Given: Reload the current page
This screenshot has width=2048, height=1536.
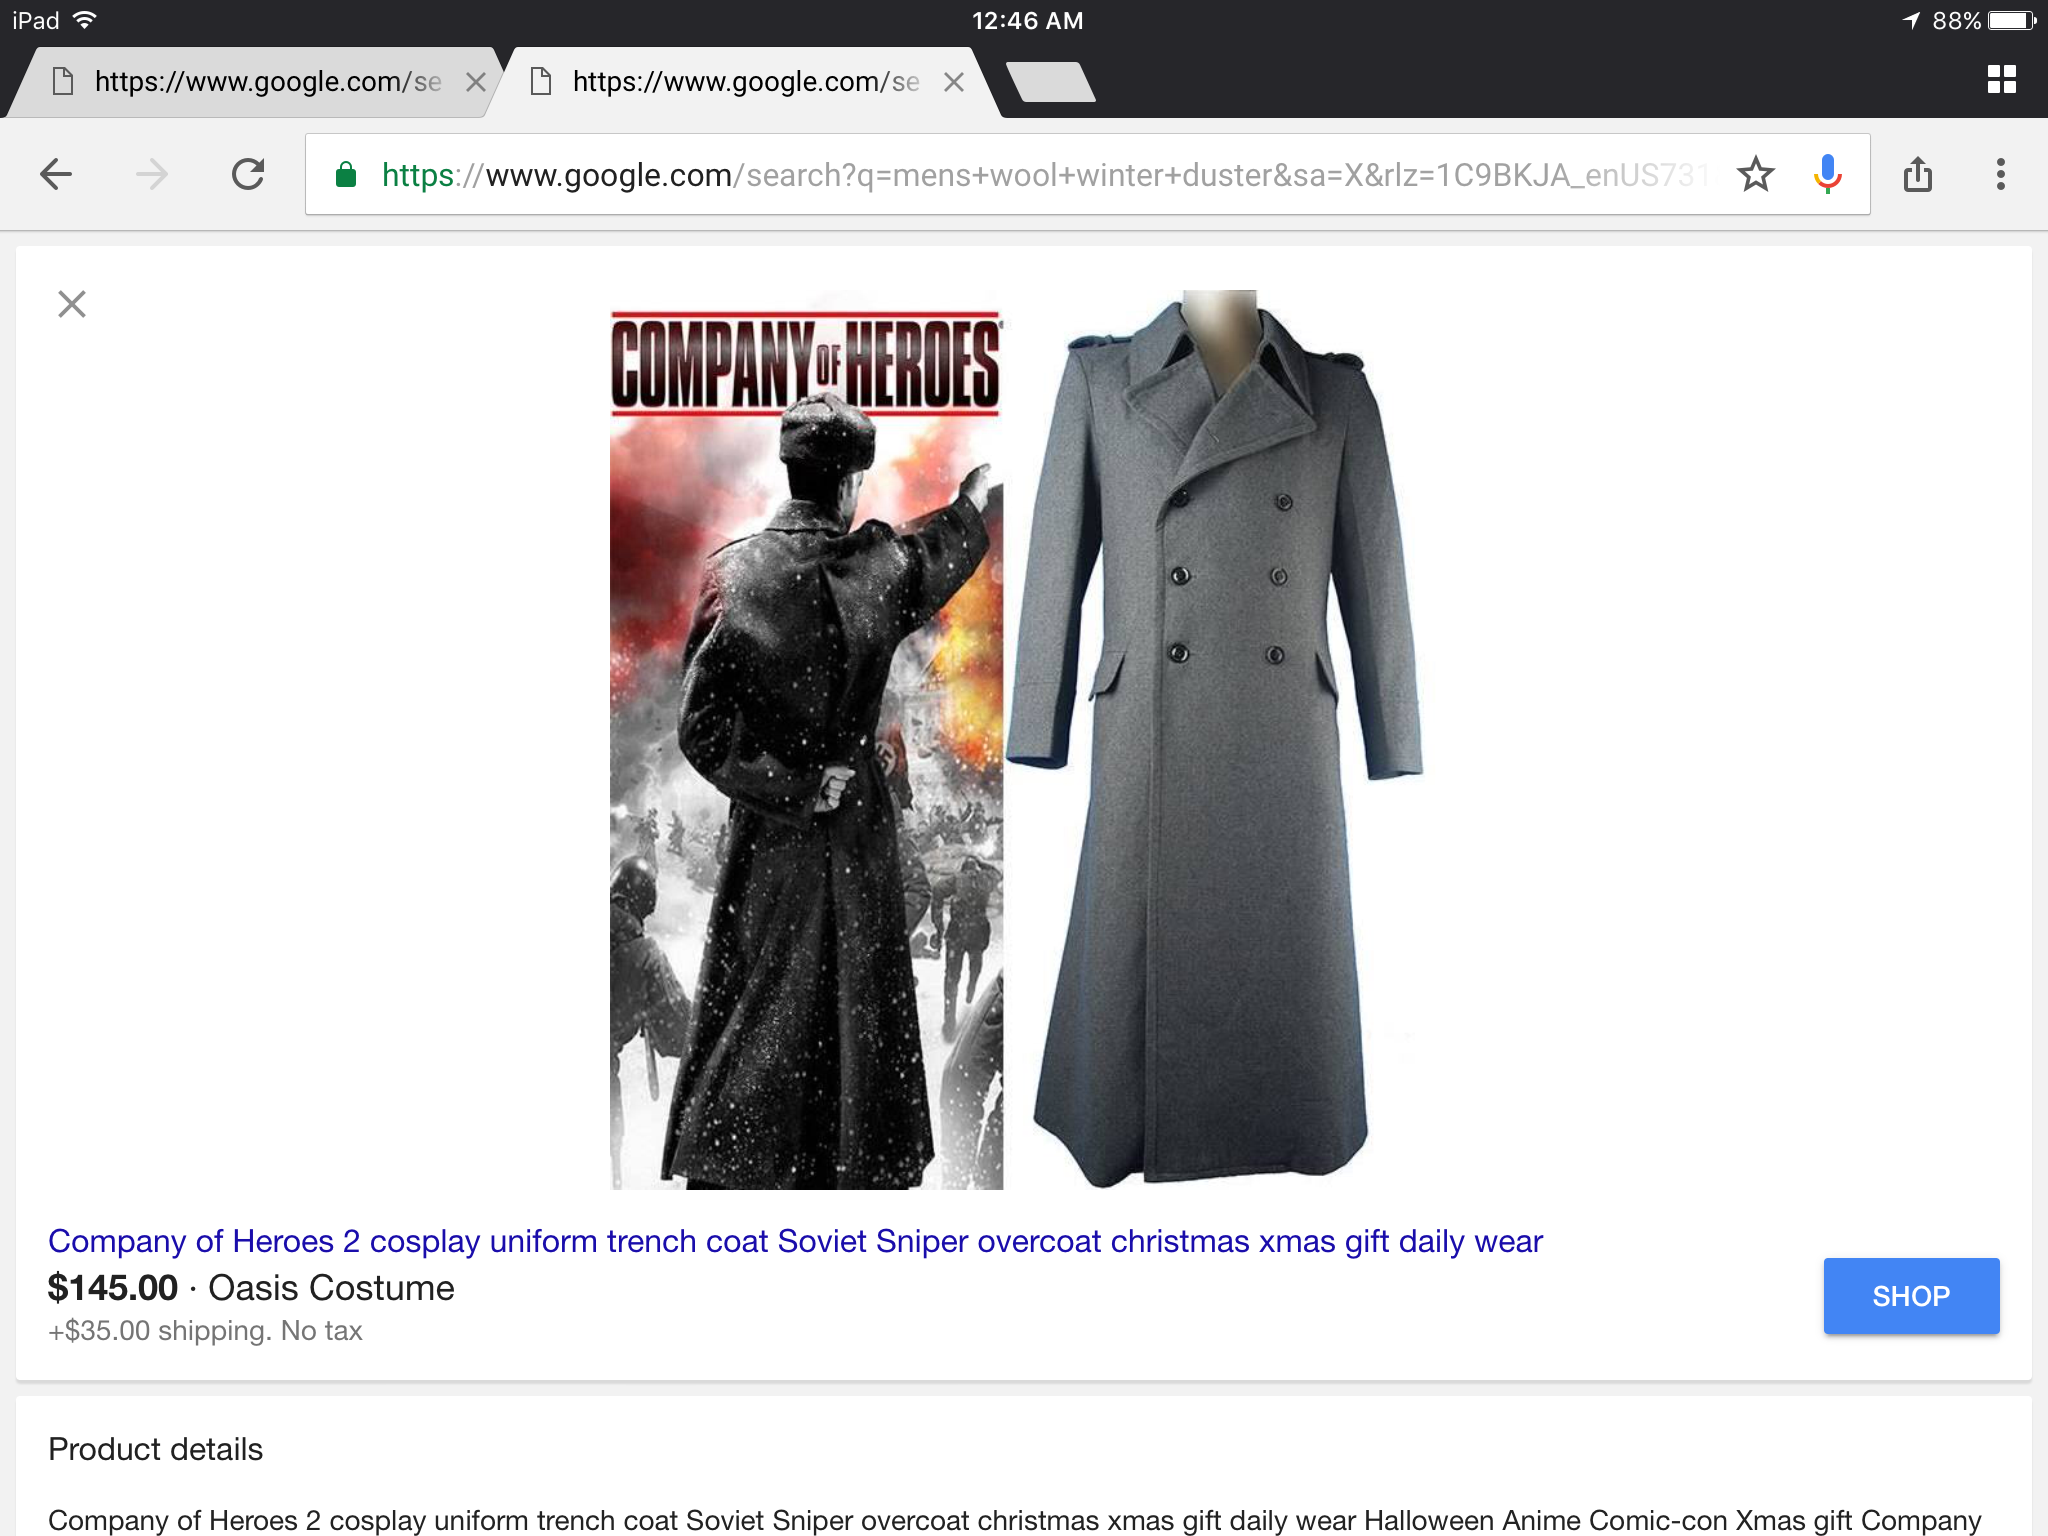Looking at the screenshot, I should pos(248,174).
